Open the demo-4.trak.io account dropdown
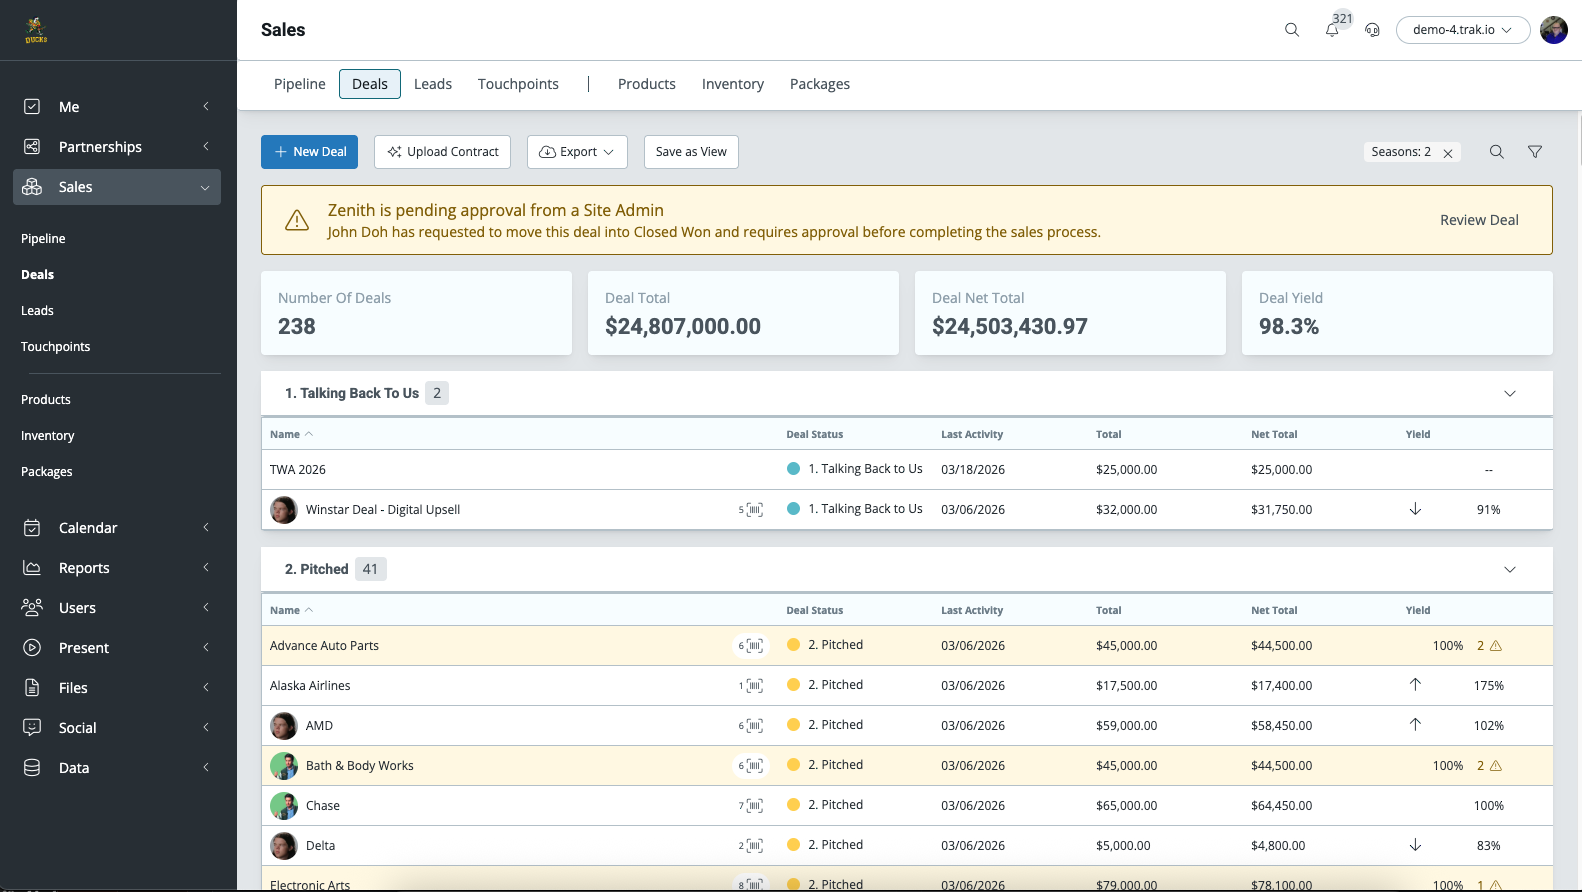 (1463, 30)
